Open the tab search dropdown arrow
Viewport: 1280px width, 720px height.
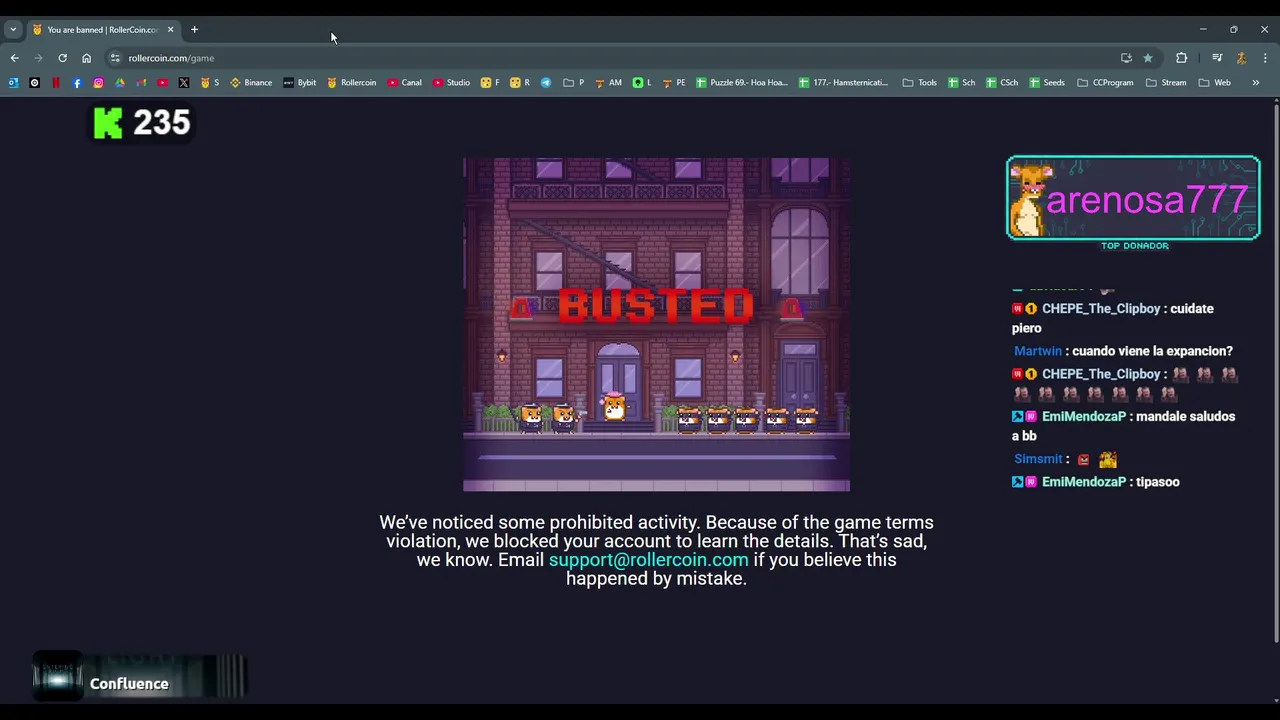pos(13,30)
